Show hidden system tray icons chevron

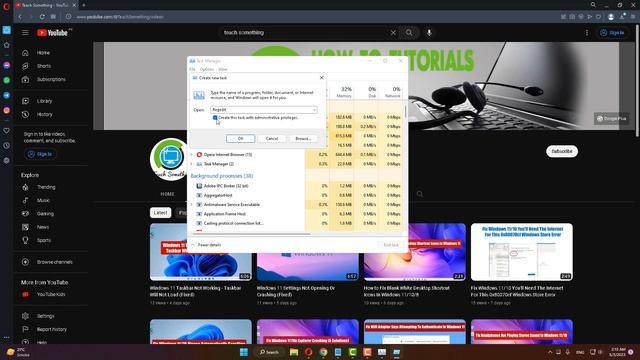point(550,352)
